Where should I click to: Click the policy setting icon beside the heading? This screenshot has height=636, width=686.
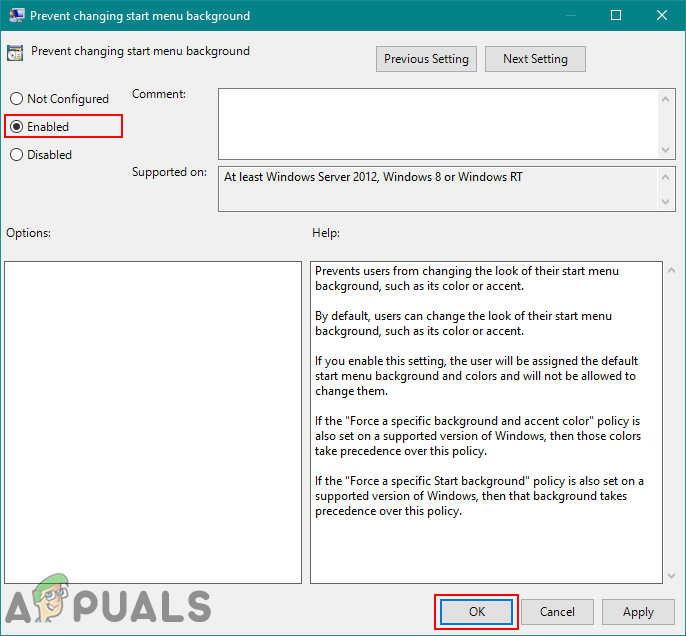15,53
